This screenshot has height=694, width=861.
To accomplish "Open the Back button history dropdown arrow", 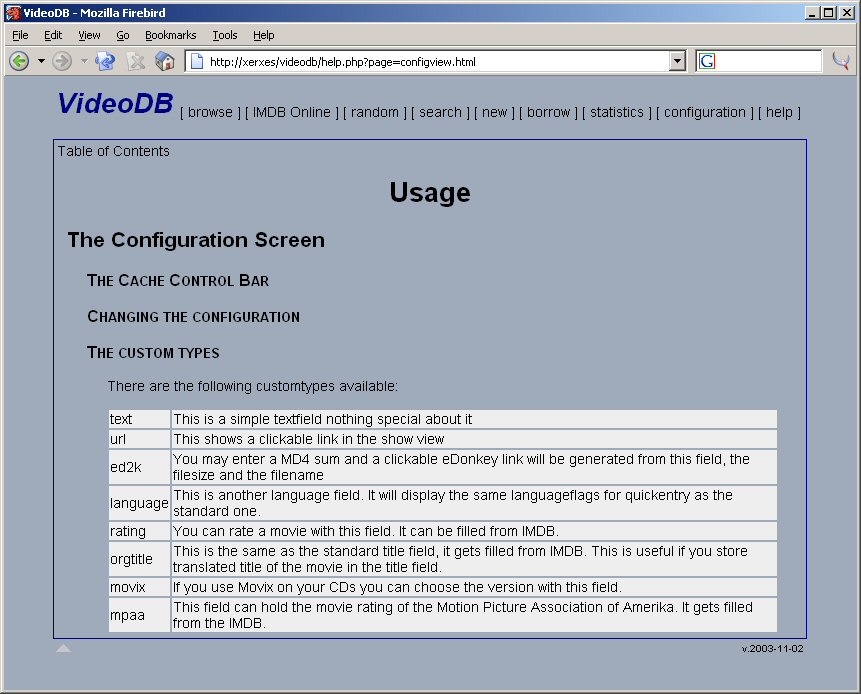I will pyautogui.click(x=41, y=61).
